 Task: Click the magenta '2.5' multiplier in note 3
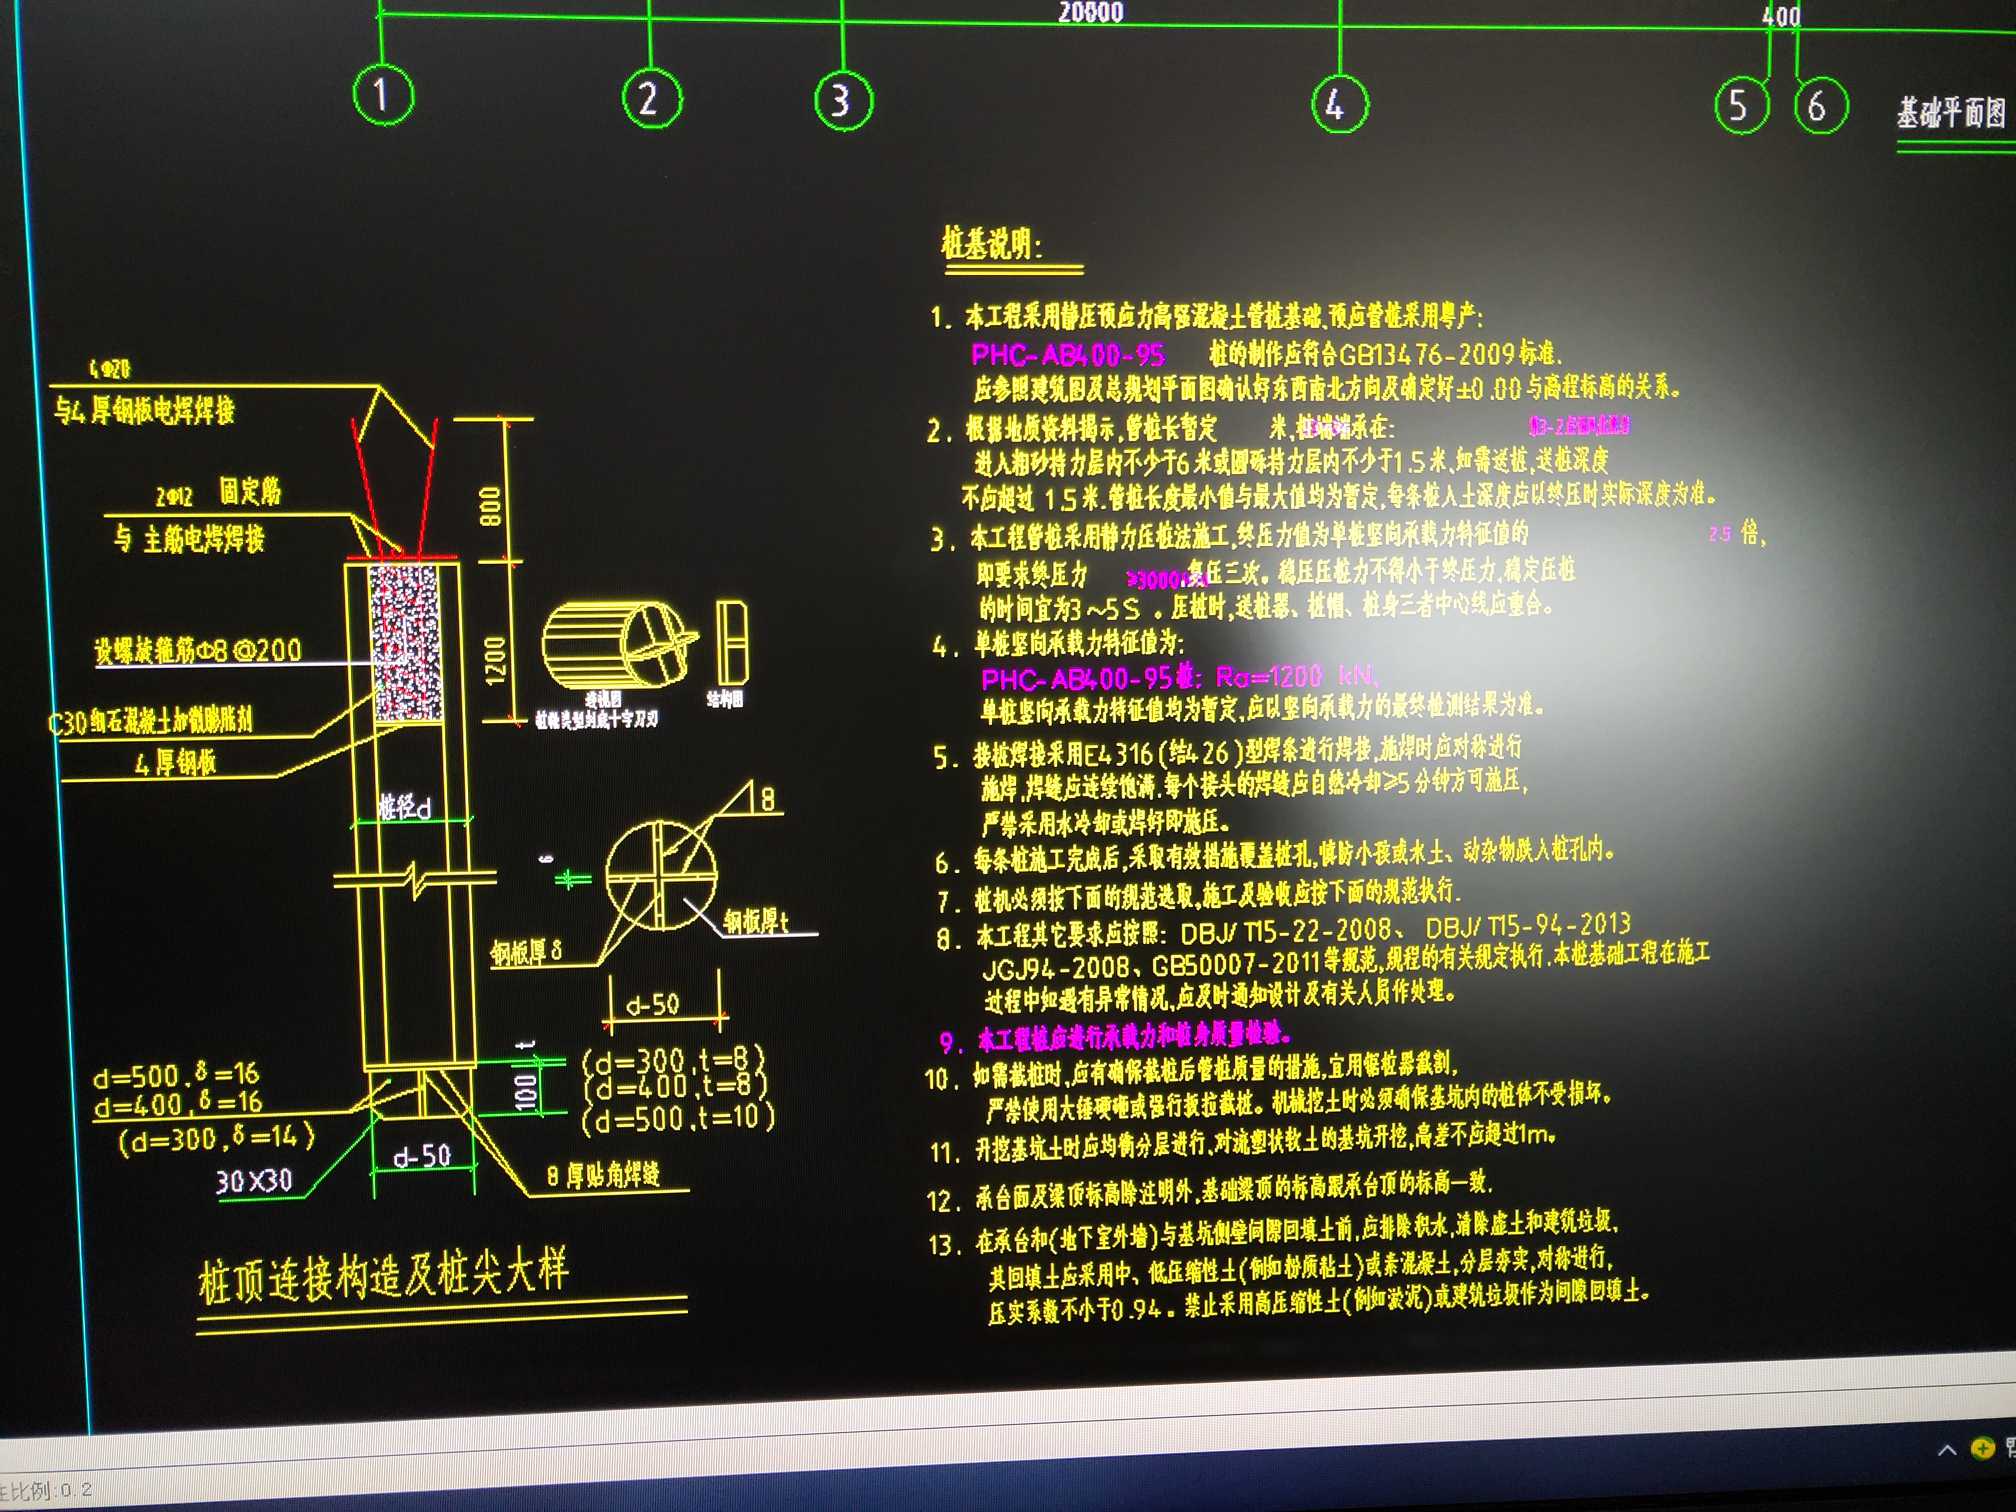(x=1719, y=534)
